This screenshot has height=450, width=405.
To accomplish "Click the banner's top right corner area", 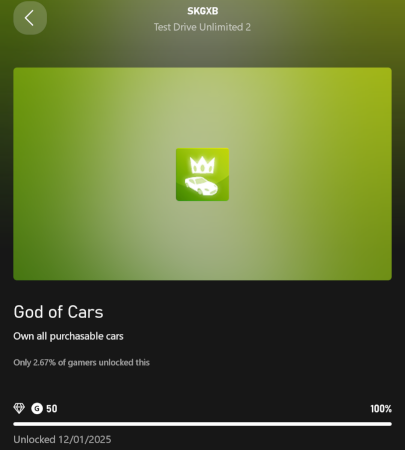I will click(375, 84).
